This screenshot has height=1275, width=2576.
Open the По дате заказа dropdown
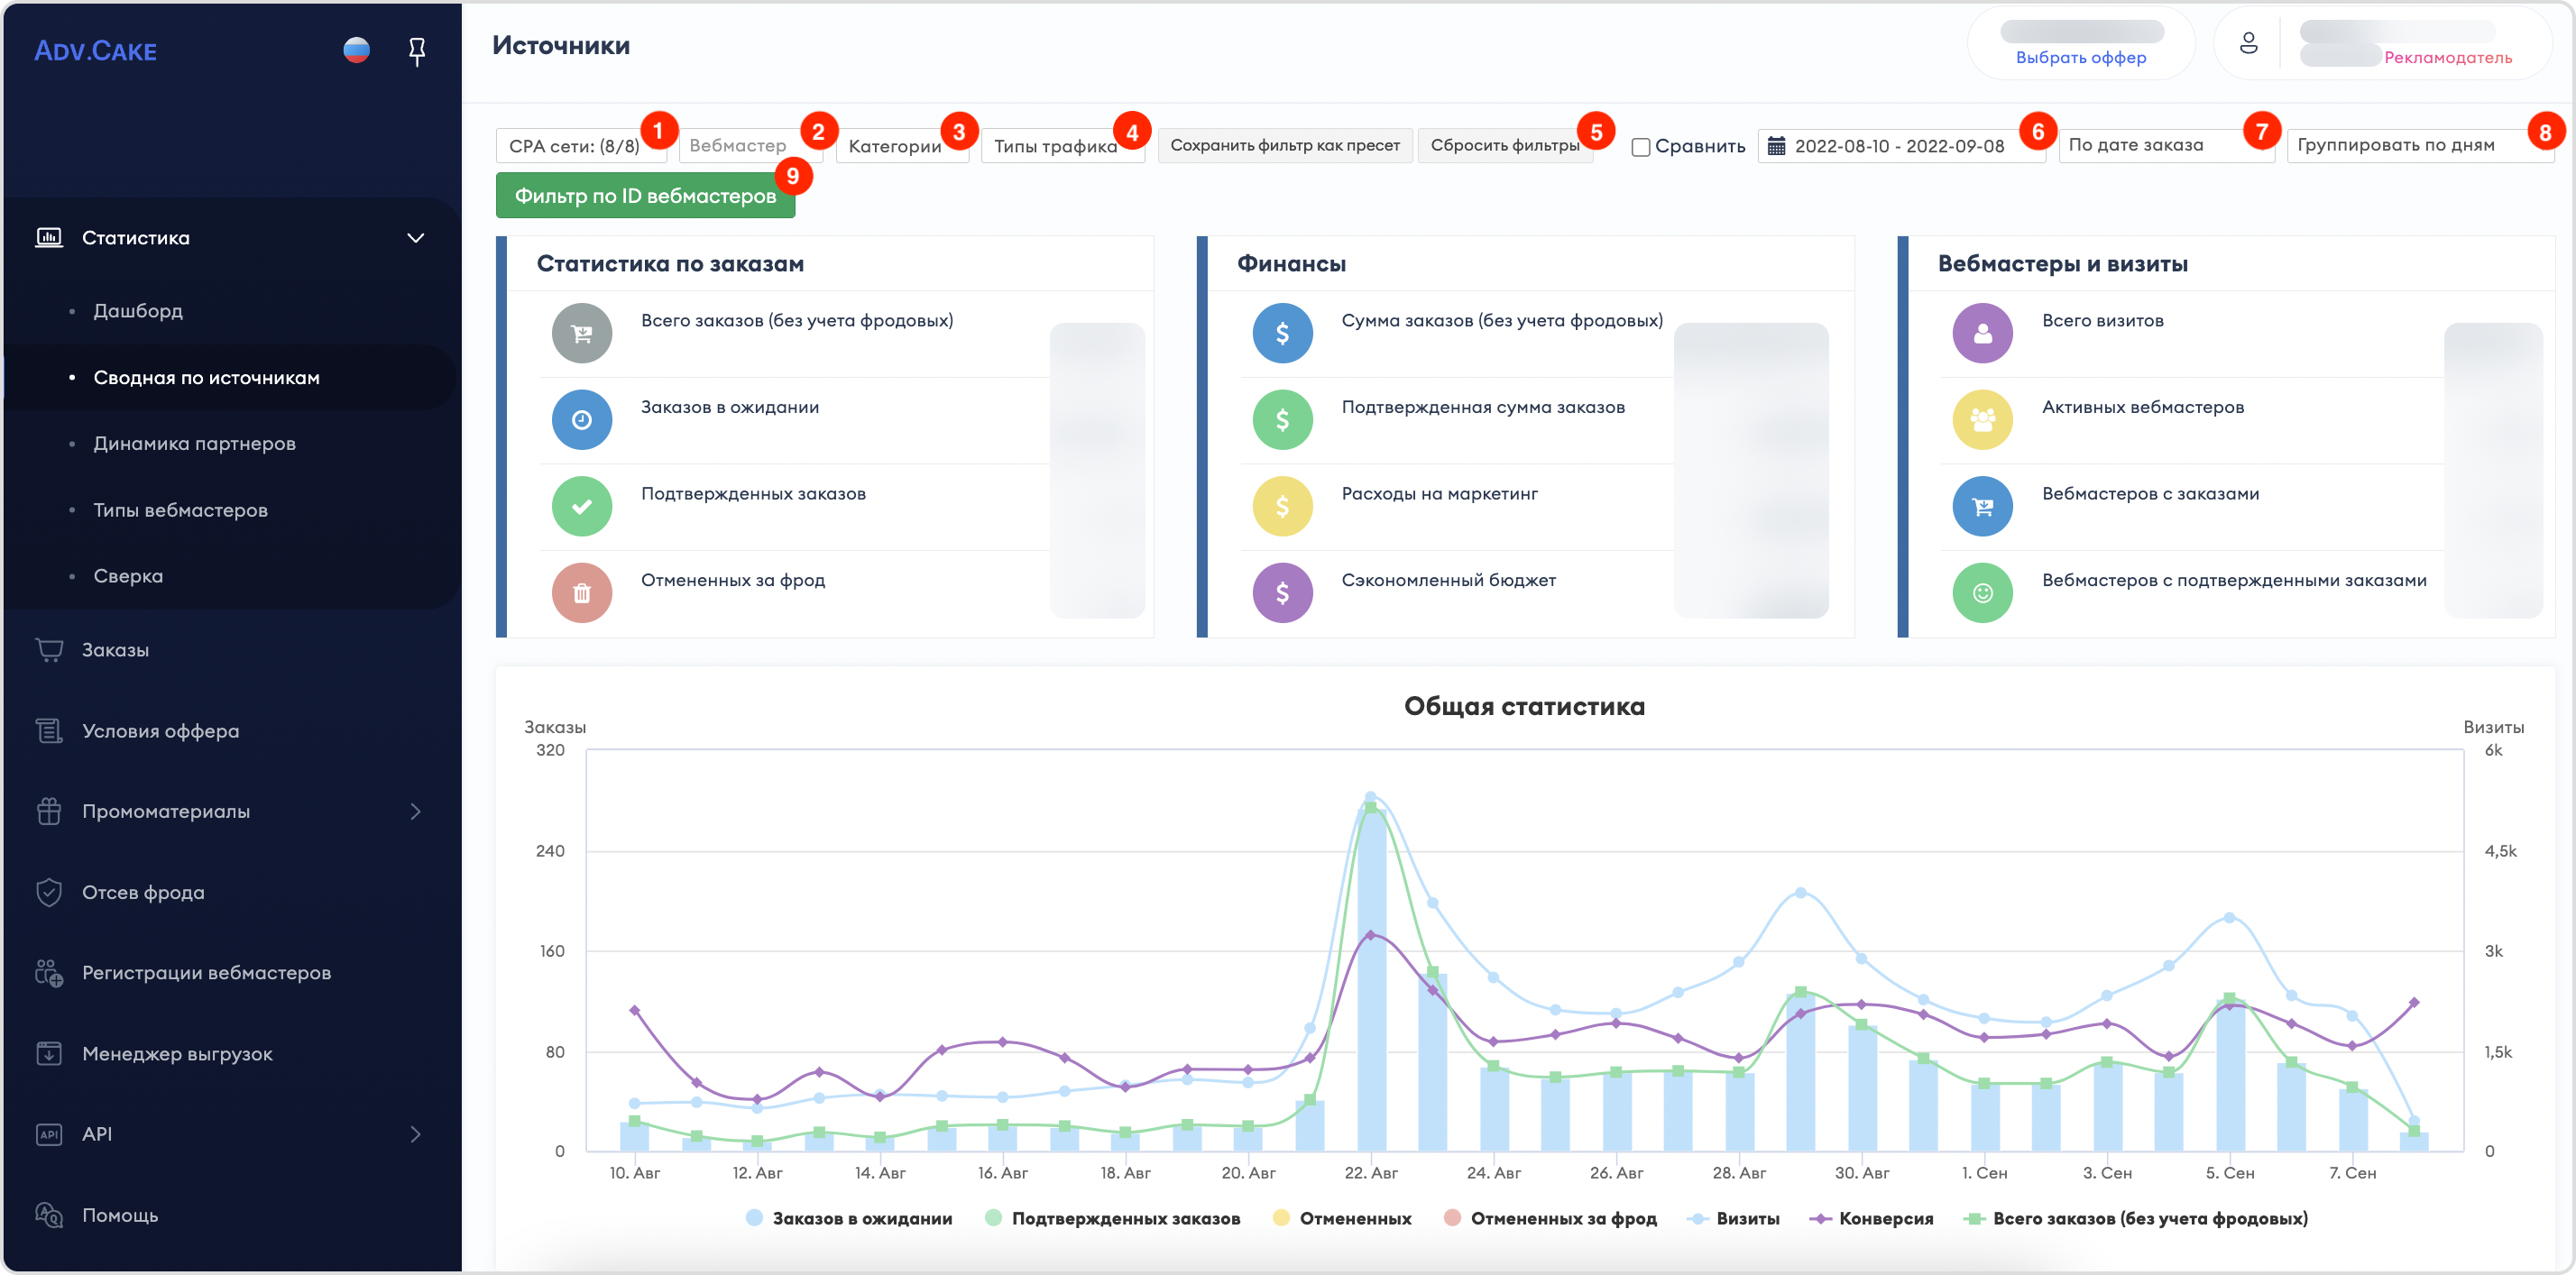point(2166,146)
